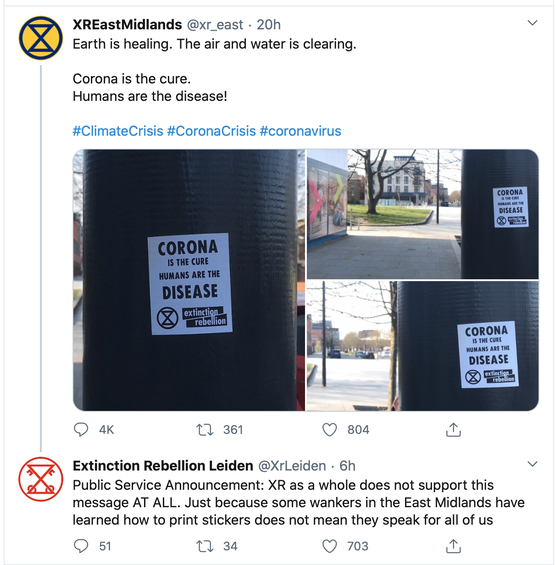
Task: Open the @XrLeiden handle
Action: point(292,466)
